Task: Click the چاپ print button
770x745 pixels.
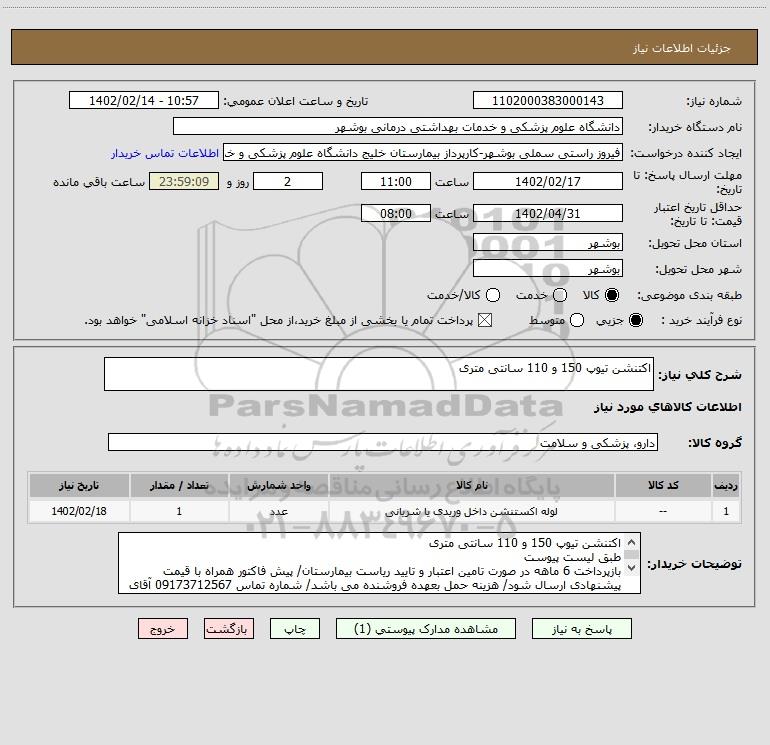Action: coord(295,629)
